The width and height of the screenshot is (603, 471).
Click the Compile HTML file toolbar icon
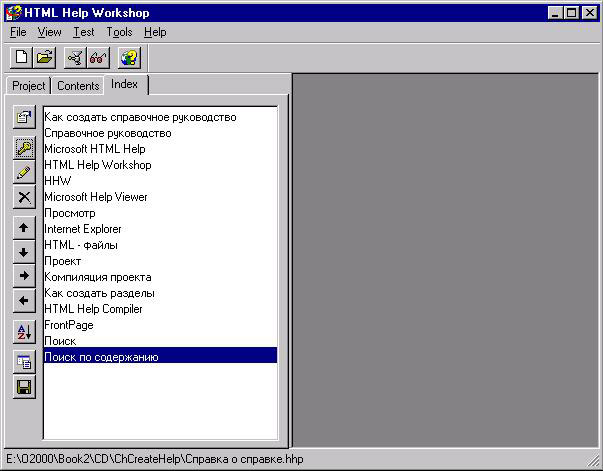pyautogui.click(x=75, y=58)
